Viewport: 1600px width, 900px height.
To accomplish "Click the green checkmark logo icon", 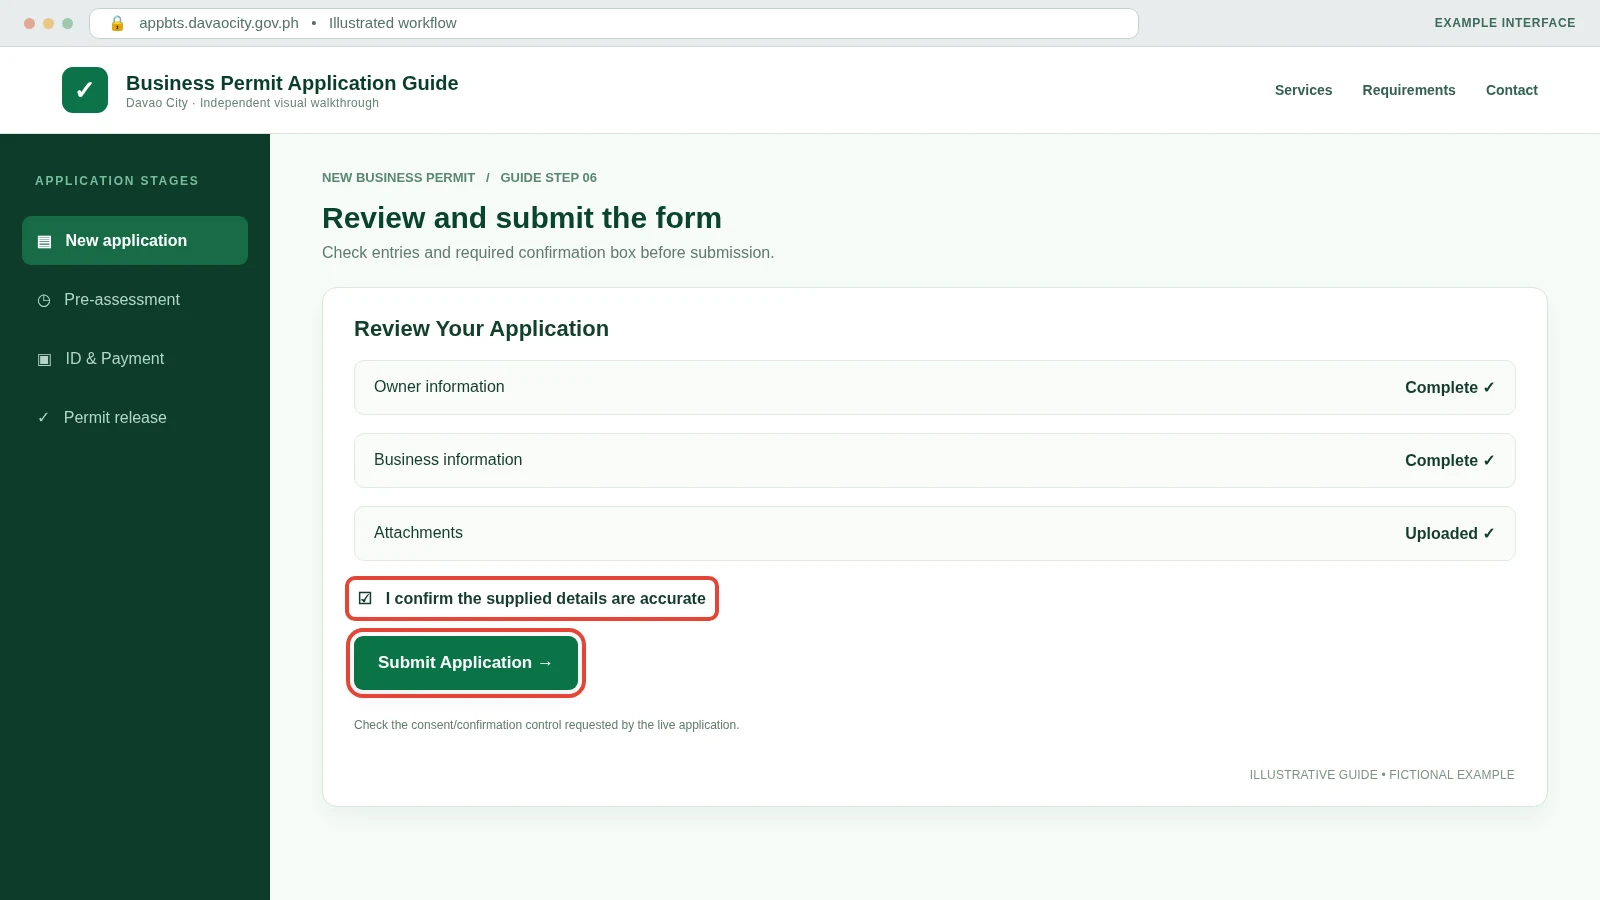I will click(85, 90).
